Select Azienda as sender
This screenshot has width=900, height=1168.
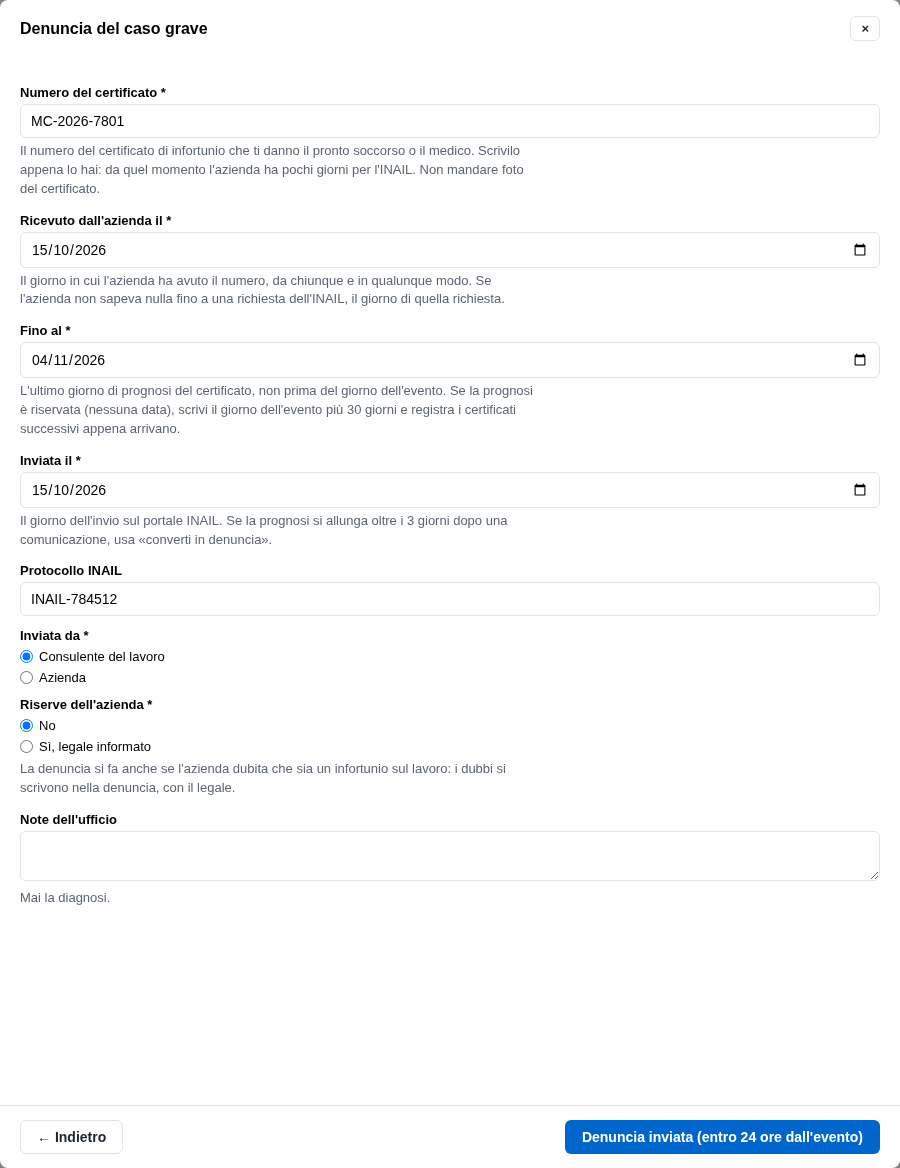pyautogui.click(x=27, y=678)
